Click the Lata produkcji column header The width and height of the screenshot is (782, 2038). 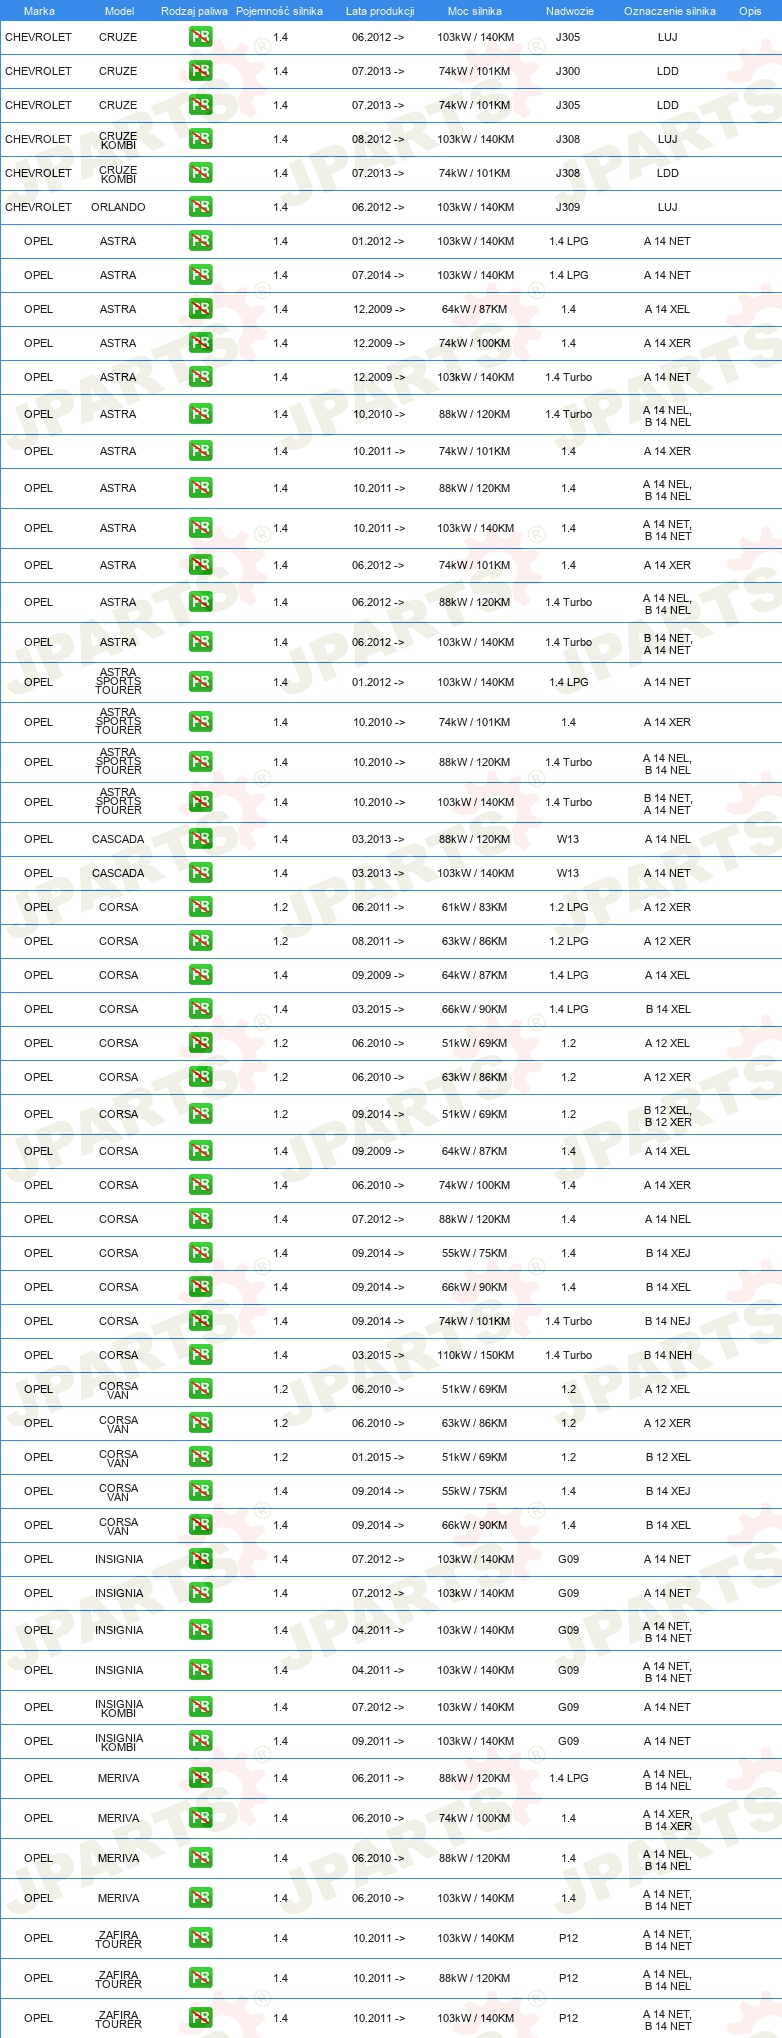380,11
